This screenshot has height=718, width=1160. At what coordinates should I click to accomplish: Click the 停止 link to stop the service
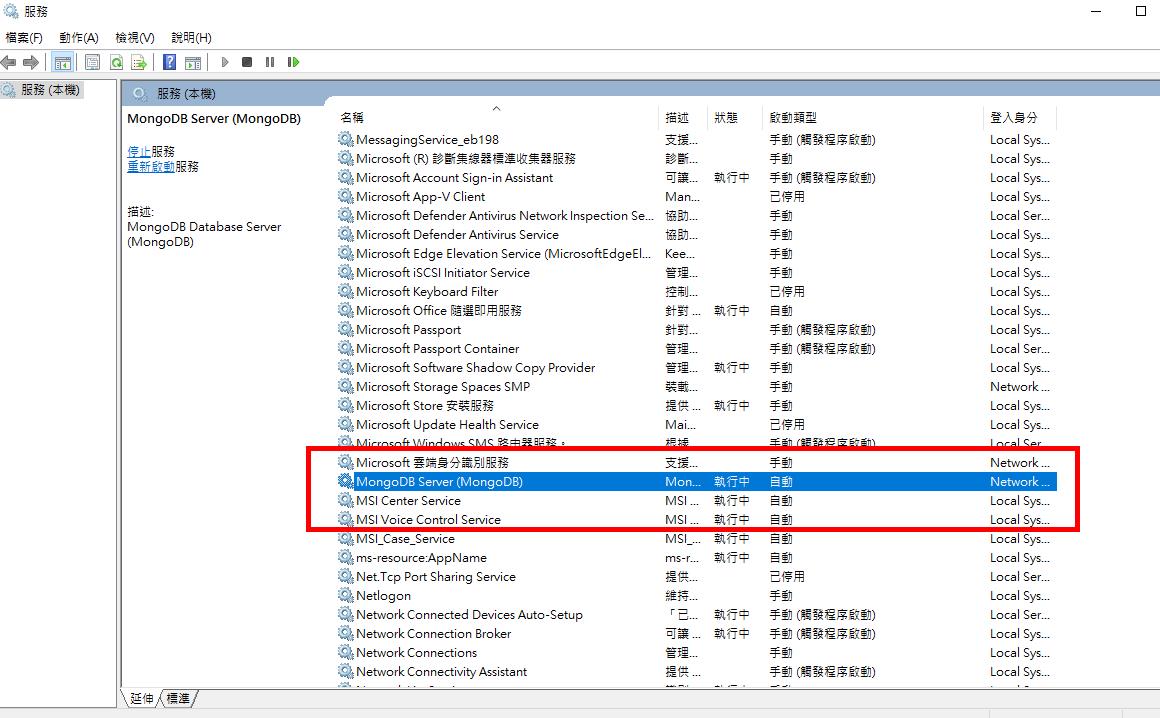click(139, 152)
